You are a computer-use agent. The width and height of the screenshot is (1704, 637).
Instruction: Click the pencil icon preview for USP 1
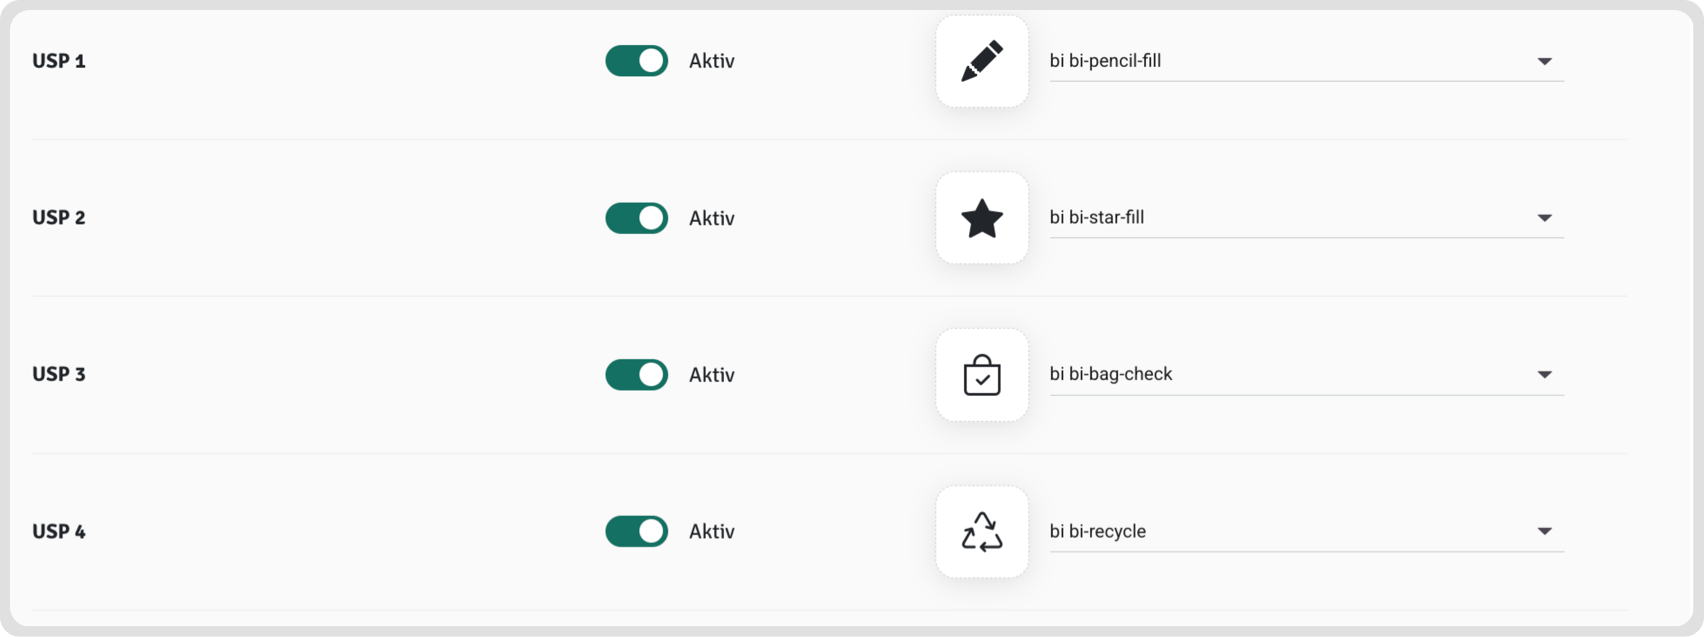pyautogui.click(x=981, y=61)
